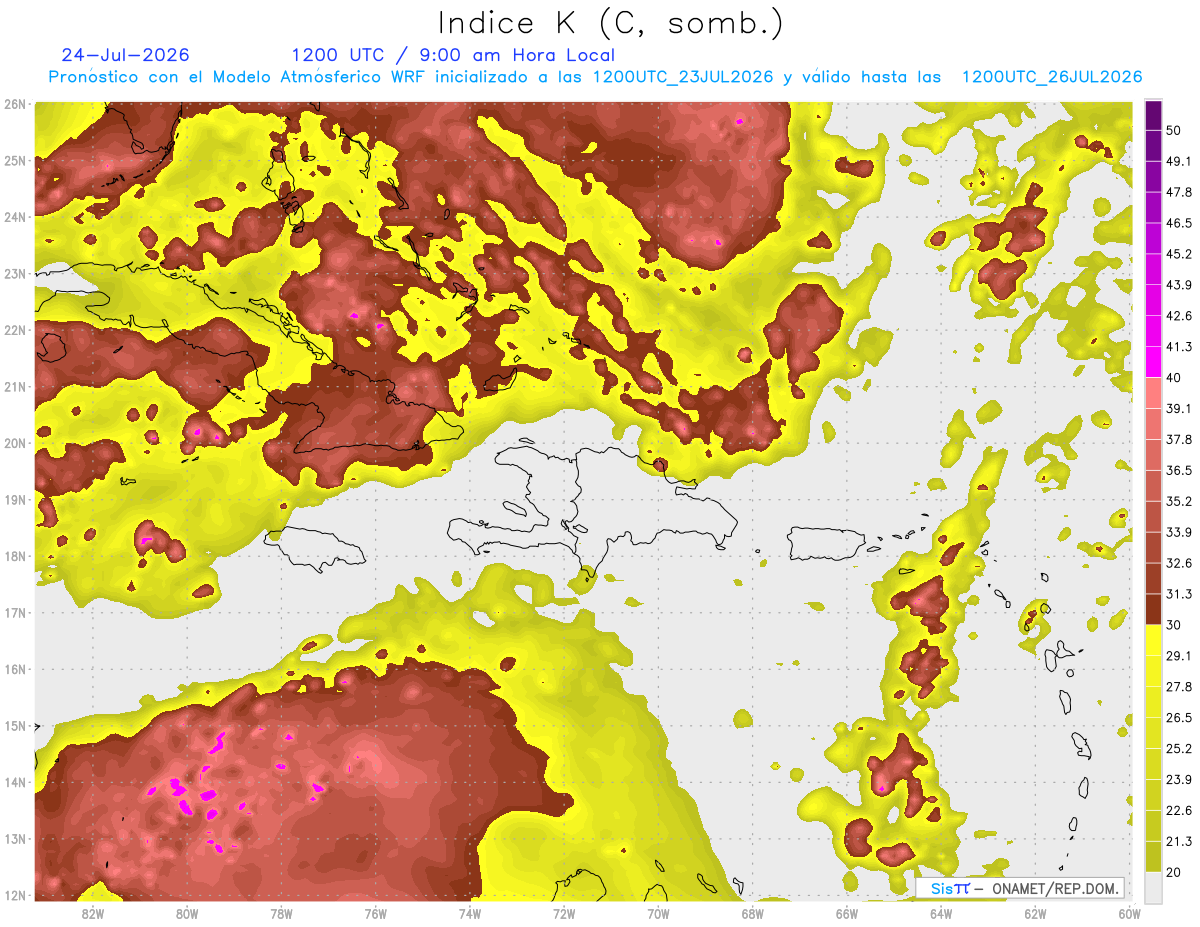
Task: Click the colorbar value '49.1'
Action: point(1179,161)
